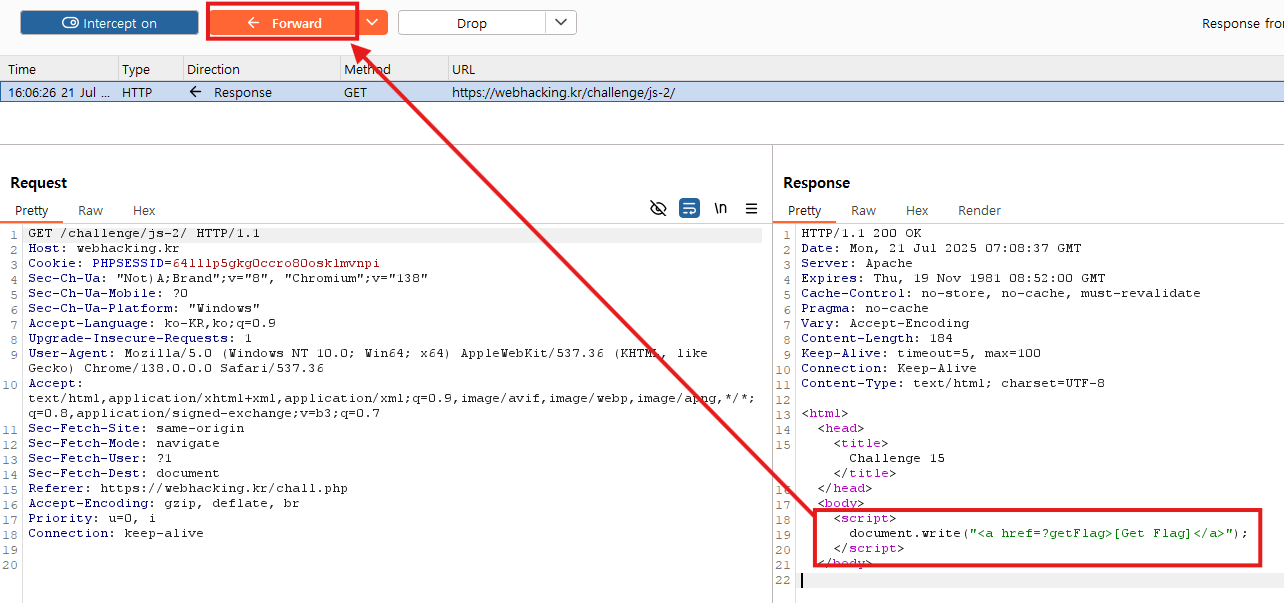Click the HTTP/1.1 200 OK status line
The height and width of the screenshot is (603, 1284).
(861, 233)
